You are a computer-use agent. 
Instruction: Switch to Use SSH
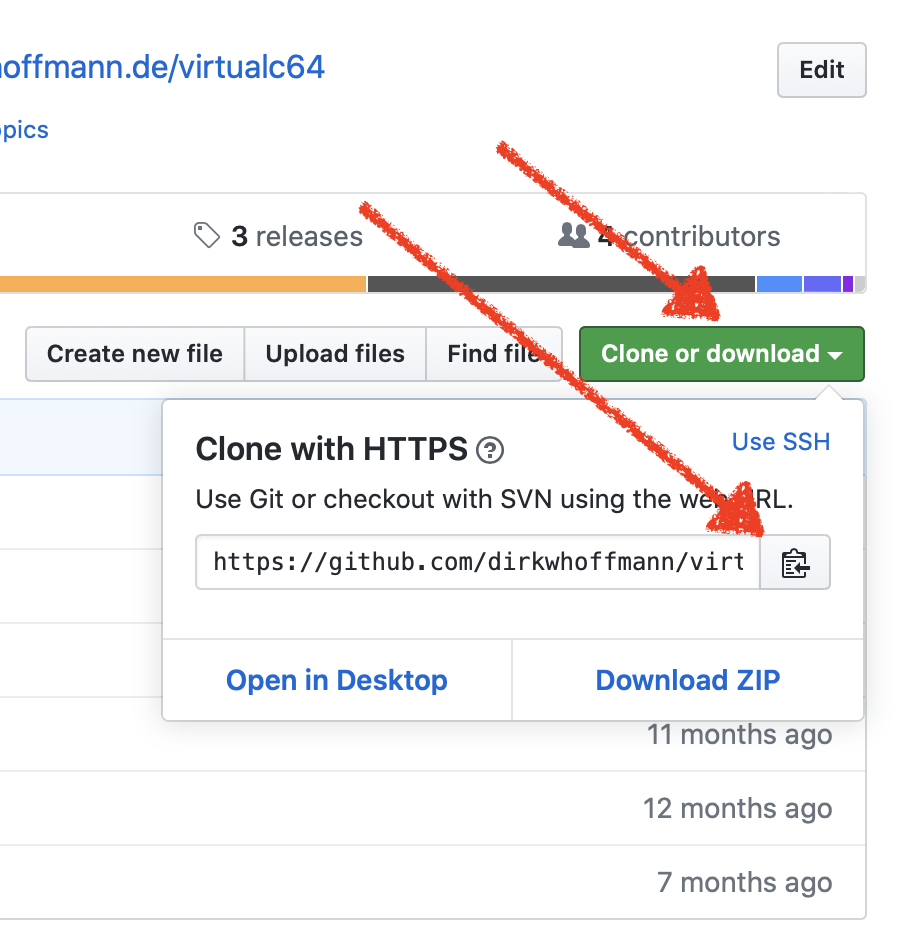[781, 442]
